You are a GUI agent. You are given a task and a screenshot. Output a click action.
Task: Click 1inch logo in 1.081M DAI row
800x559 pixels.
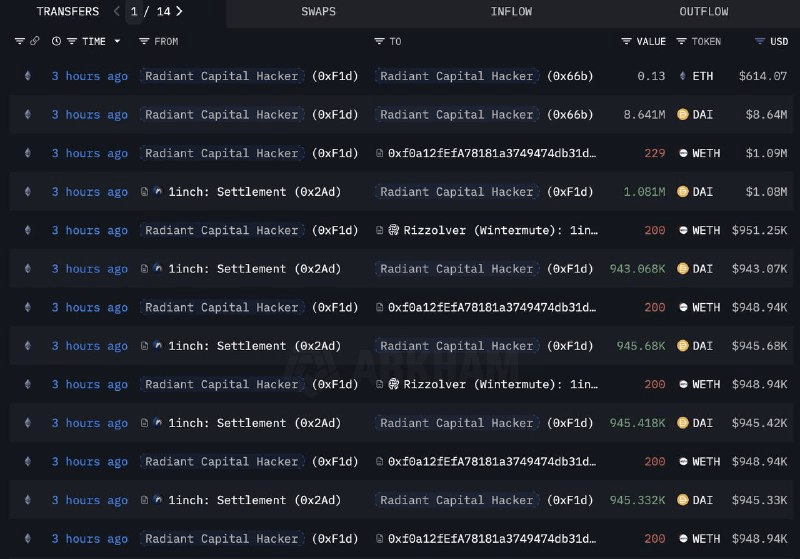(x=158, y=192)
